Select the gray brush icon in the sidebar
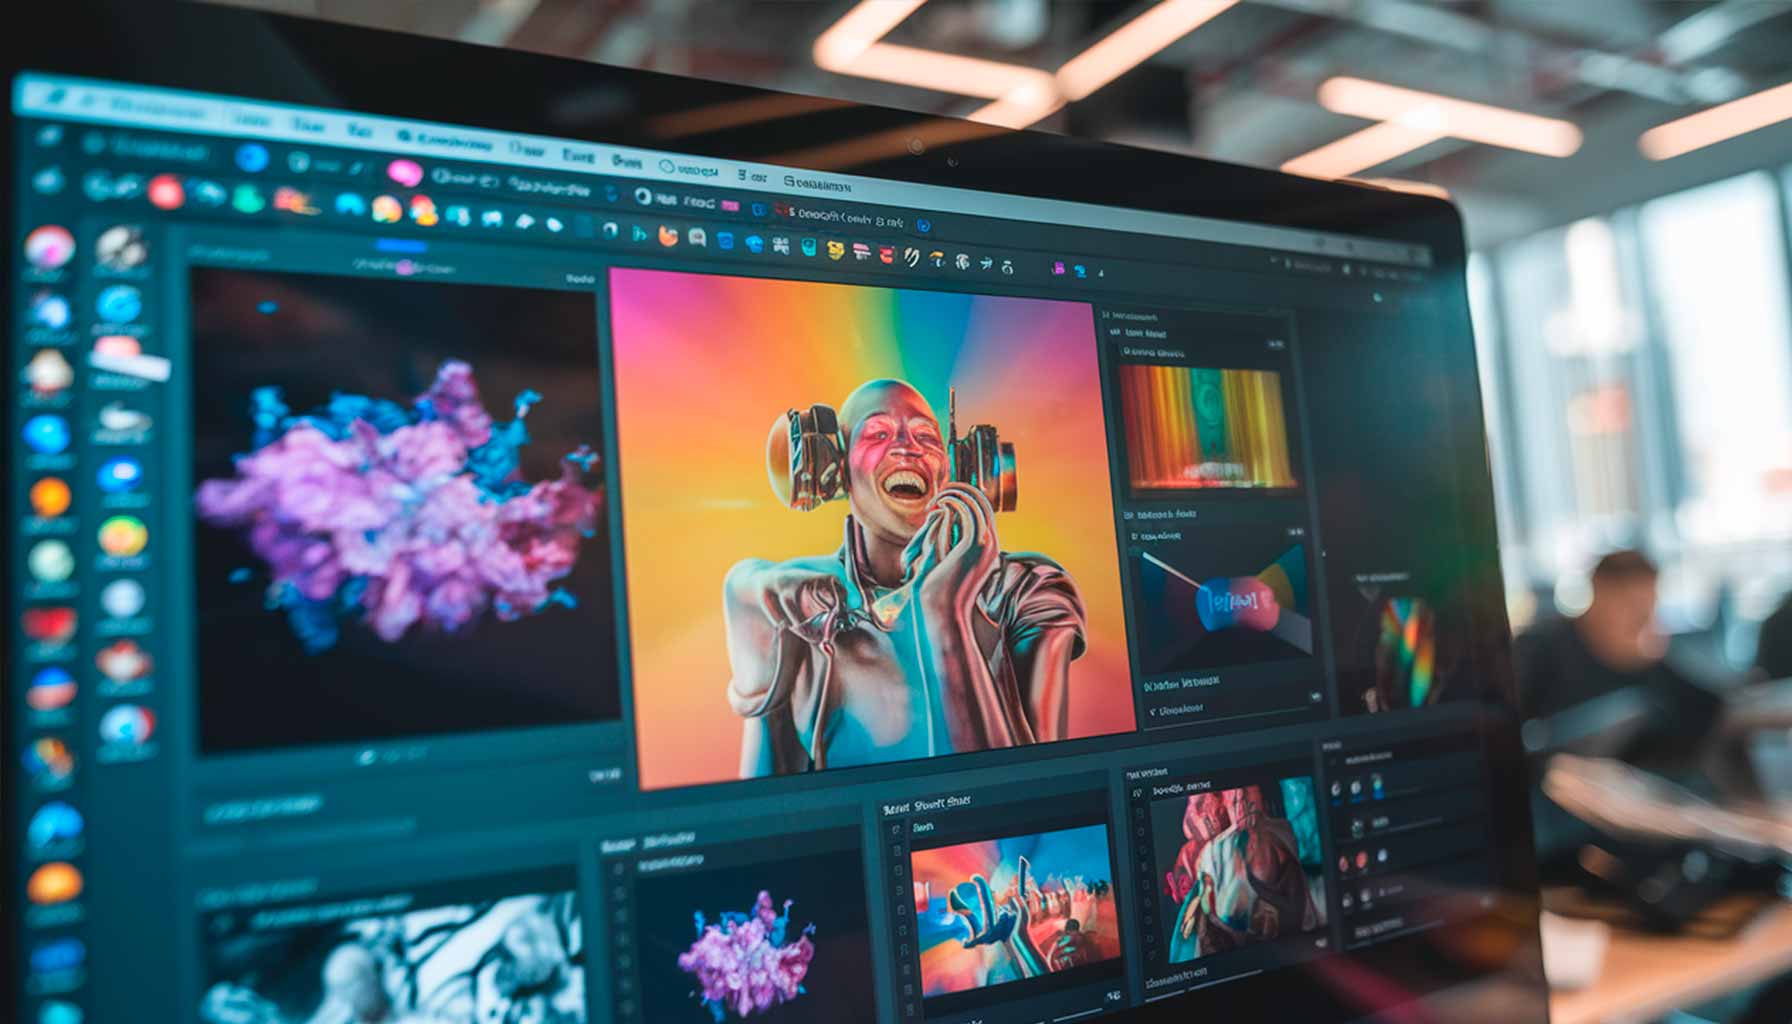This screenshot has height=1024, width=1792. [122, 247]
